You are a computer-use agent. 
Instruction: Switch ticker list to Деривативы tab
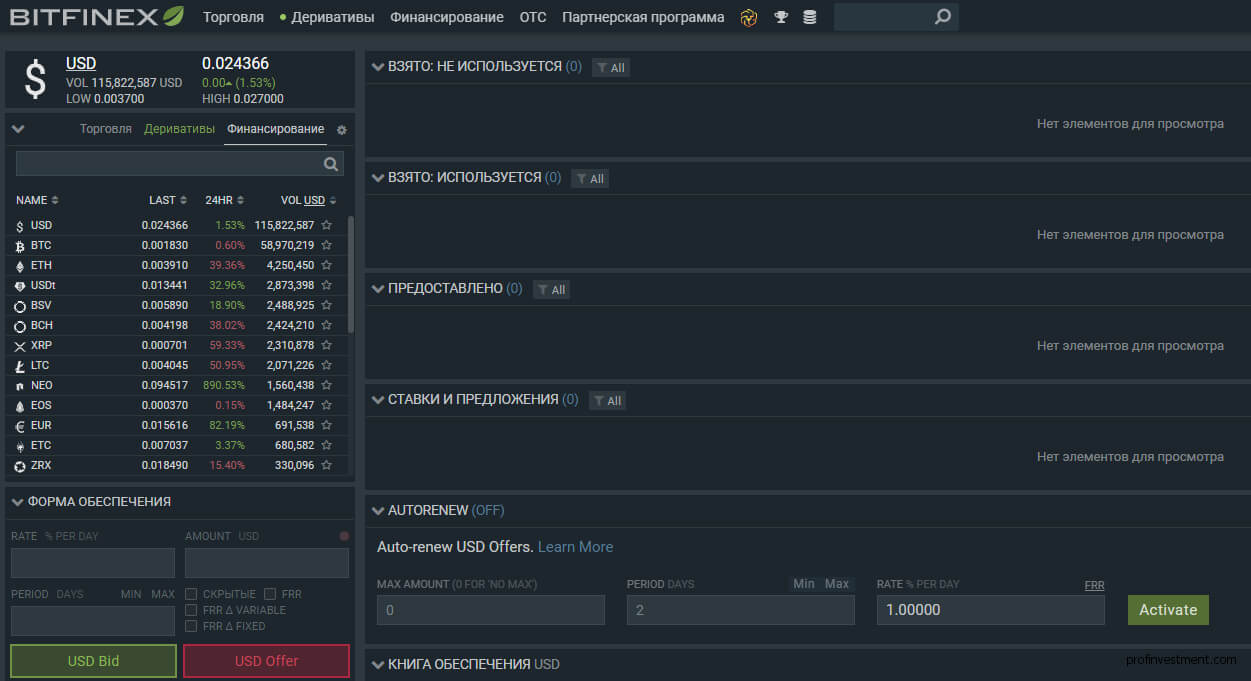coord(179,129)
